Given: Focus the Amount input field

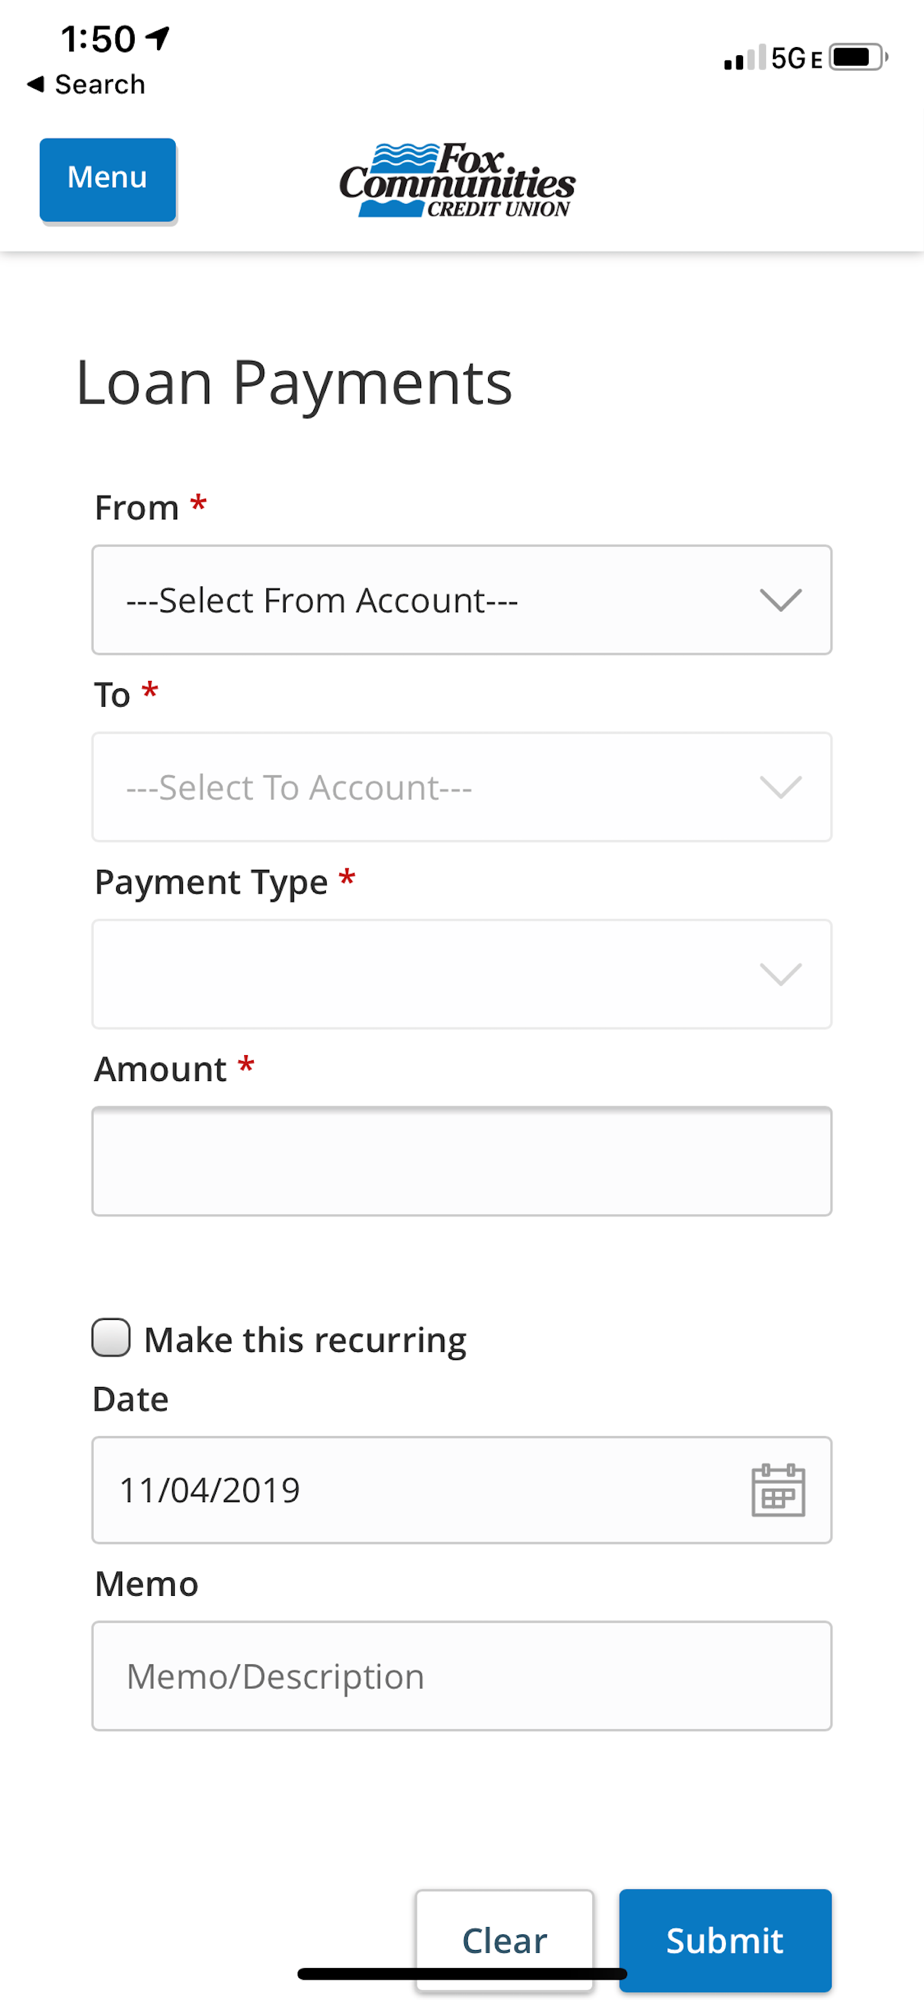Looking at the screenshot, I should [x=462, y=1161].
